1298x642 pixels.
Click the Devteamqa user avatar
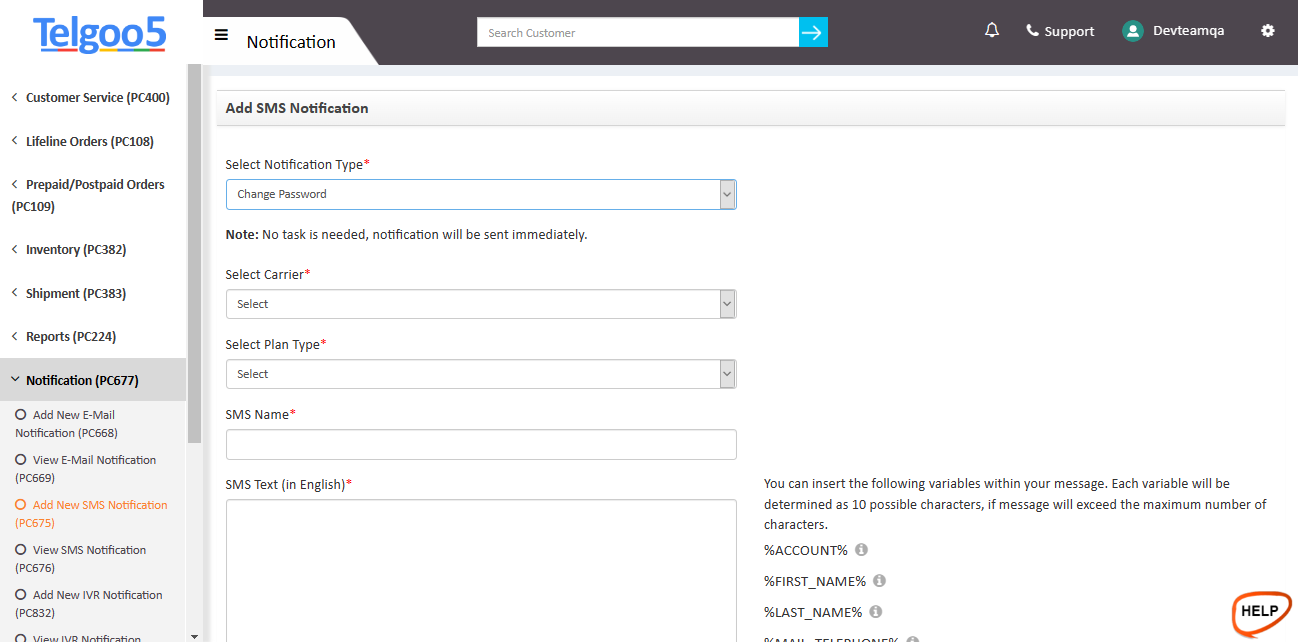(x=1132, y=30)
